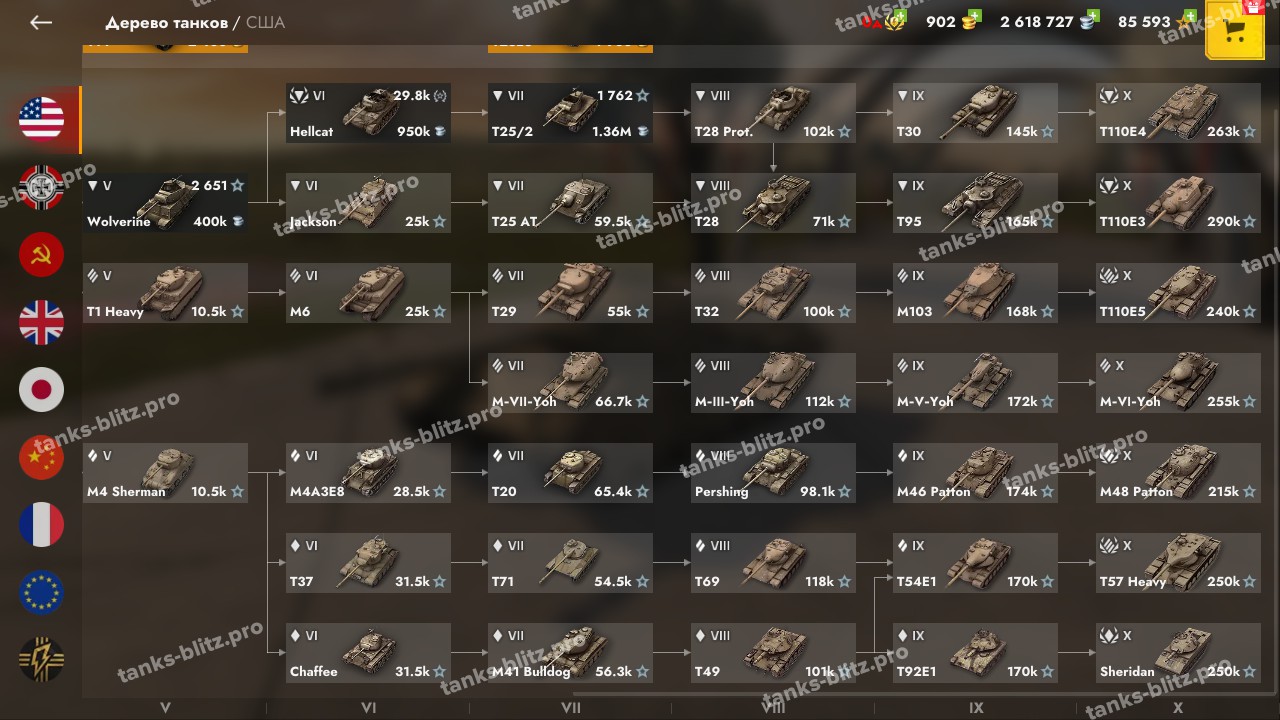Screen dimensions: 1280x720
Task: Open the Hellcat tank card
Action: coord(368,113)
